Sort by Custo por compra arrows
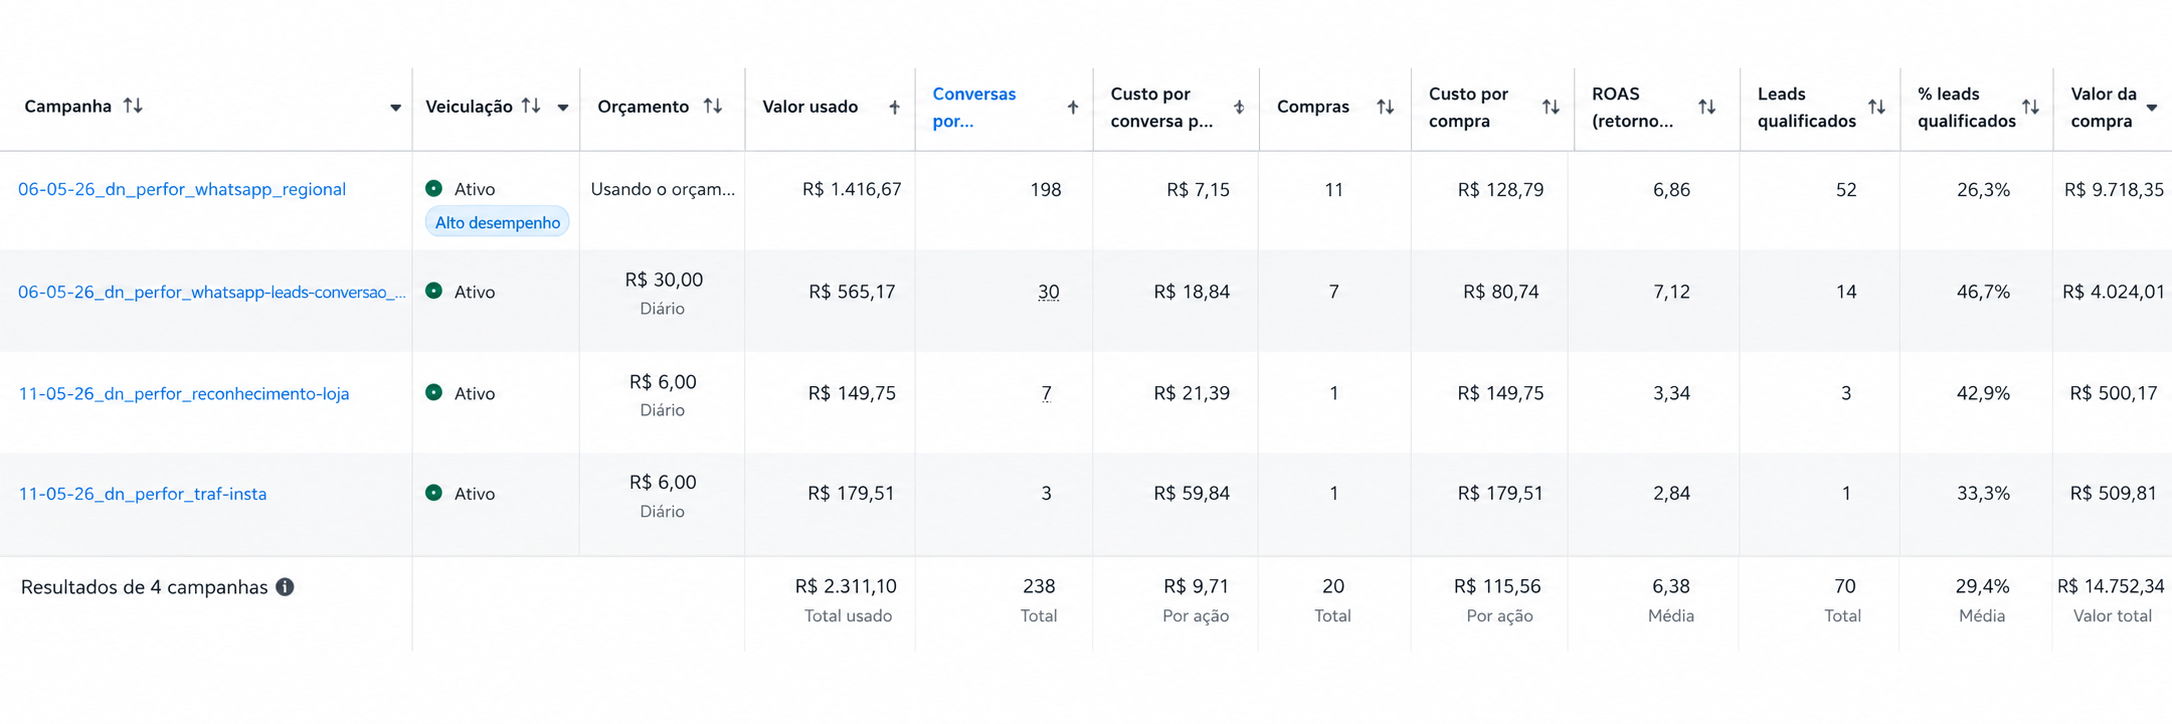The image size is (2172, 724). 1551,107
